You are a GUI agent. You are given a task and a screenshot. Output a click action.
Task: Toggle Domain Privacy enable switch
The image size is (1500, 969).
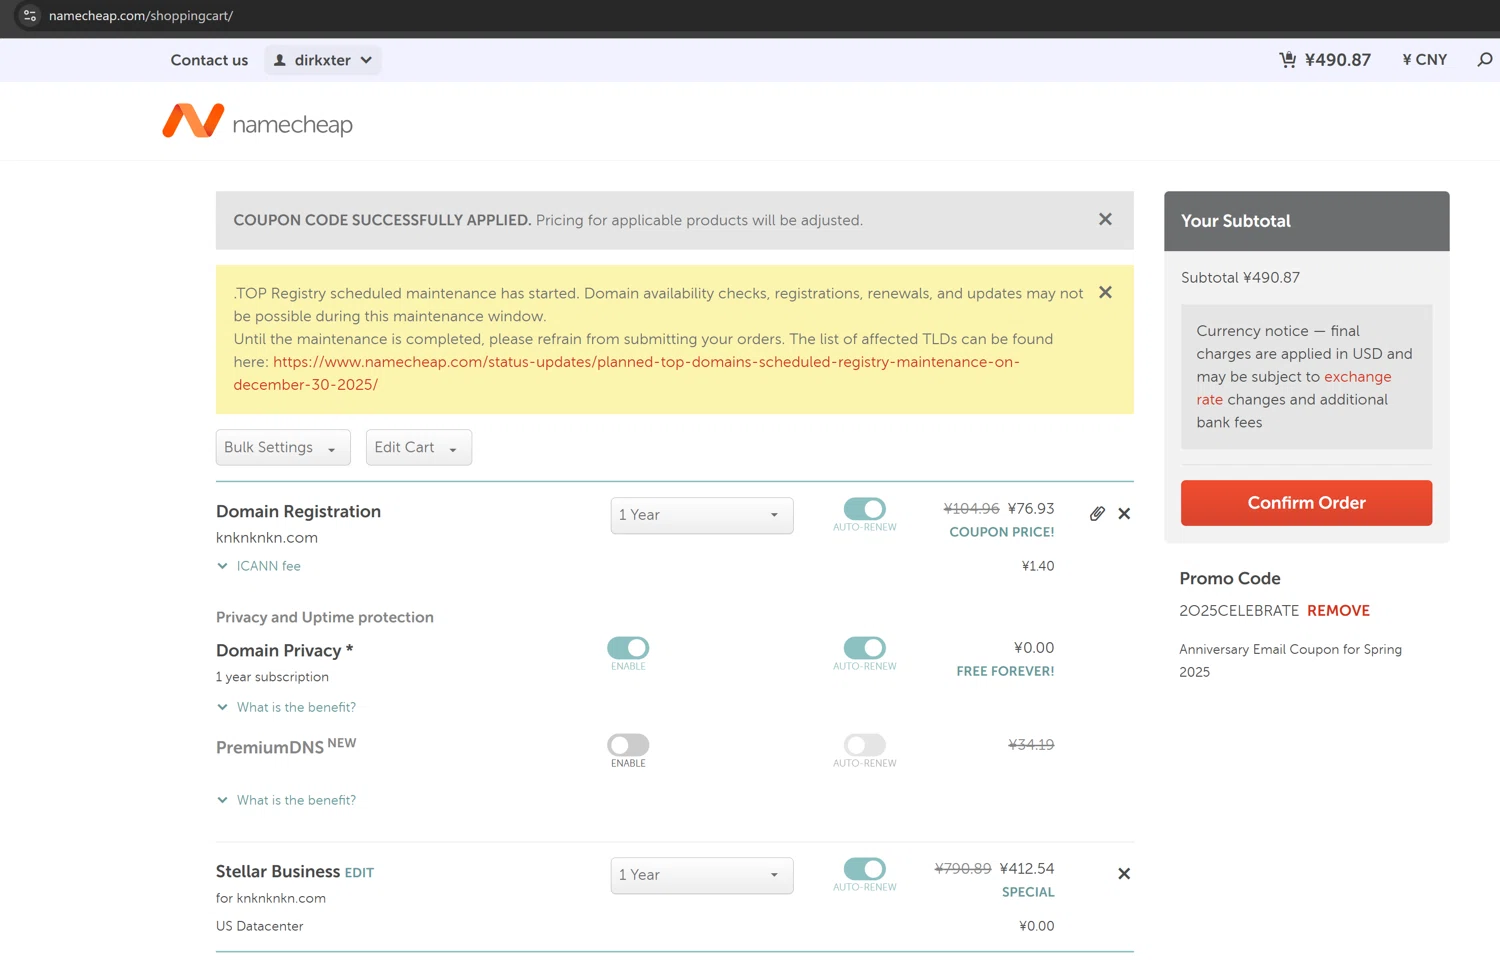(x=628, y=648)
